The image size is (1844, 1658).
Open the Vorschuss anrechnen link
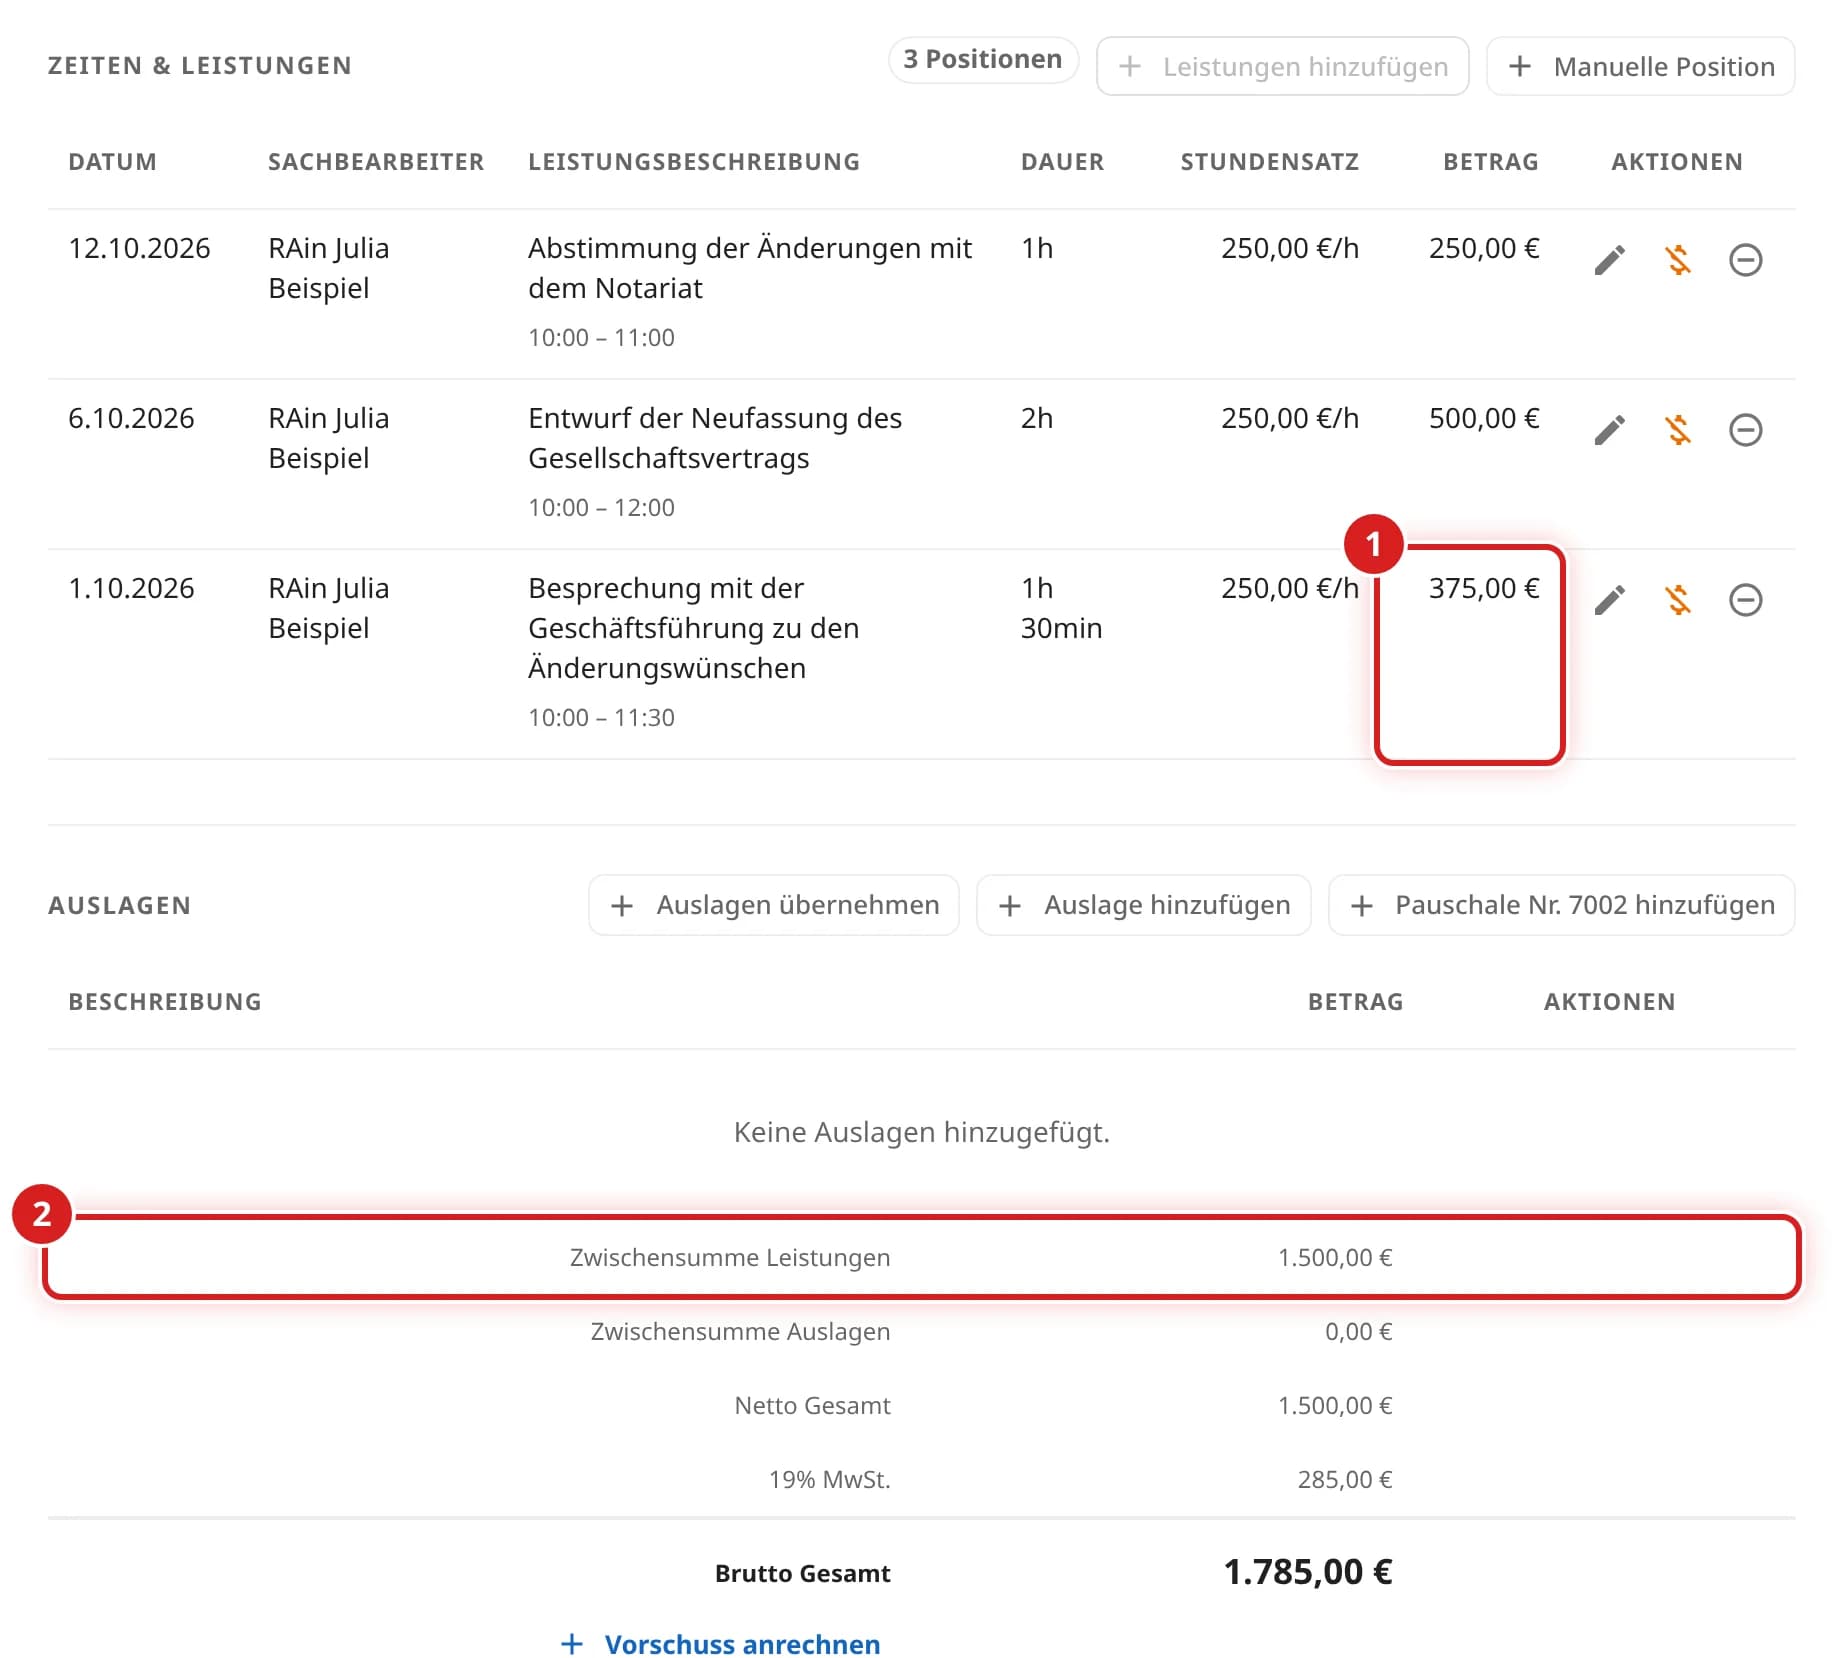click(720, 1644)
